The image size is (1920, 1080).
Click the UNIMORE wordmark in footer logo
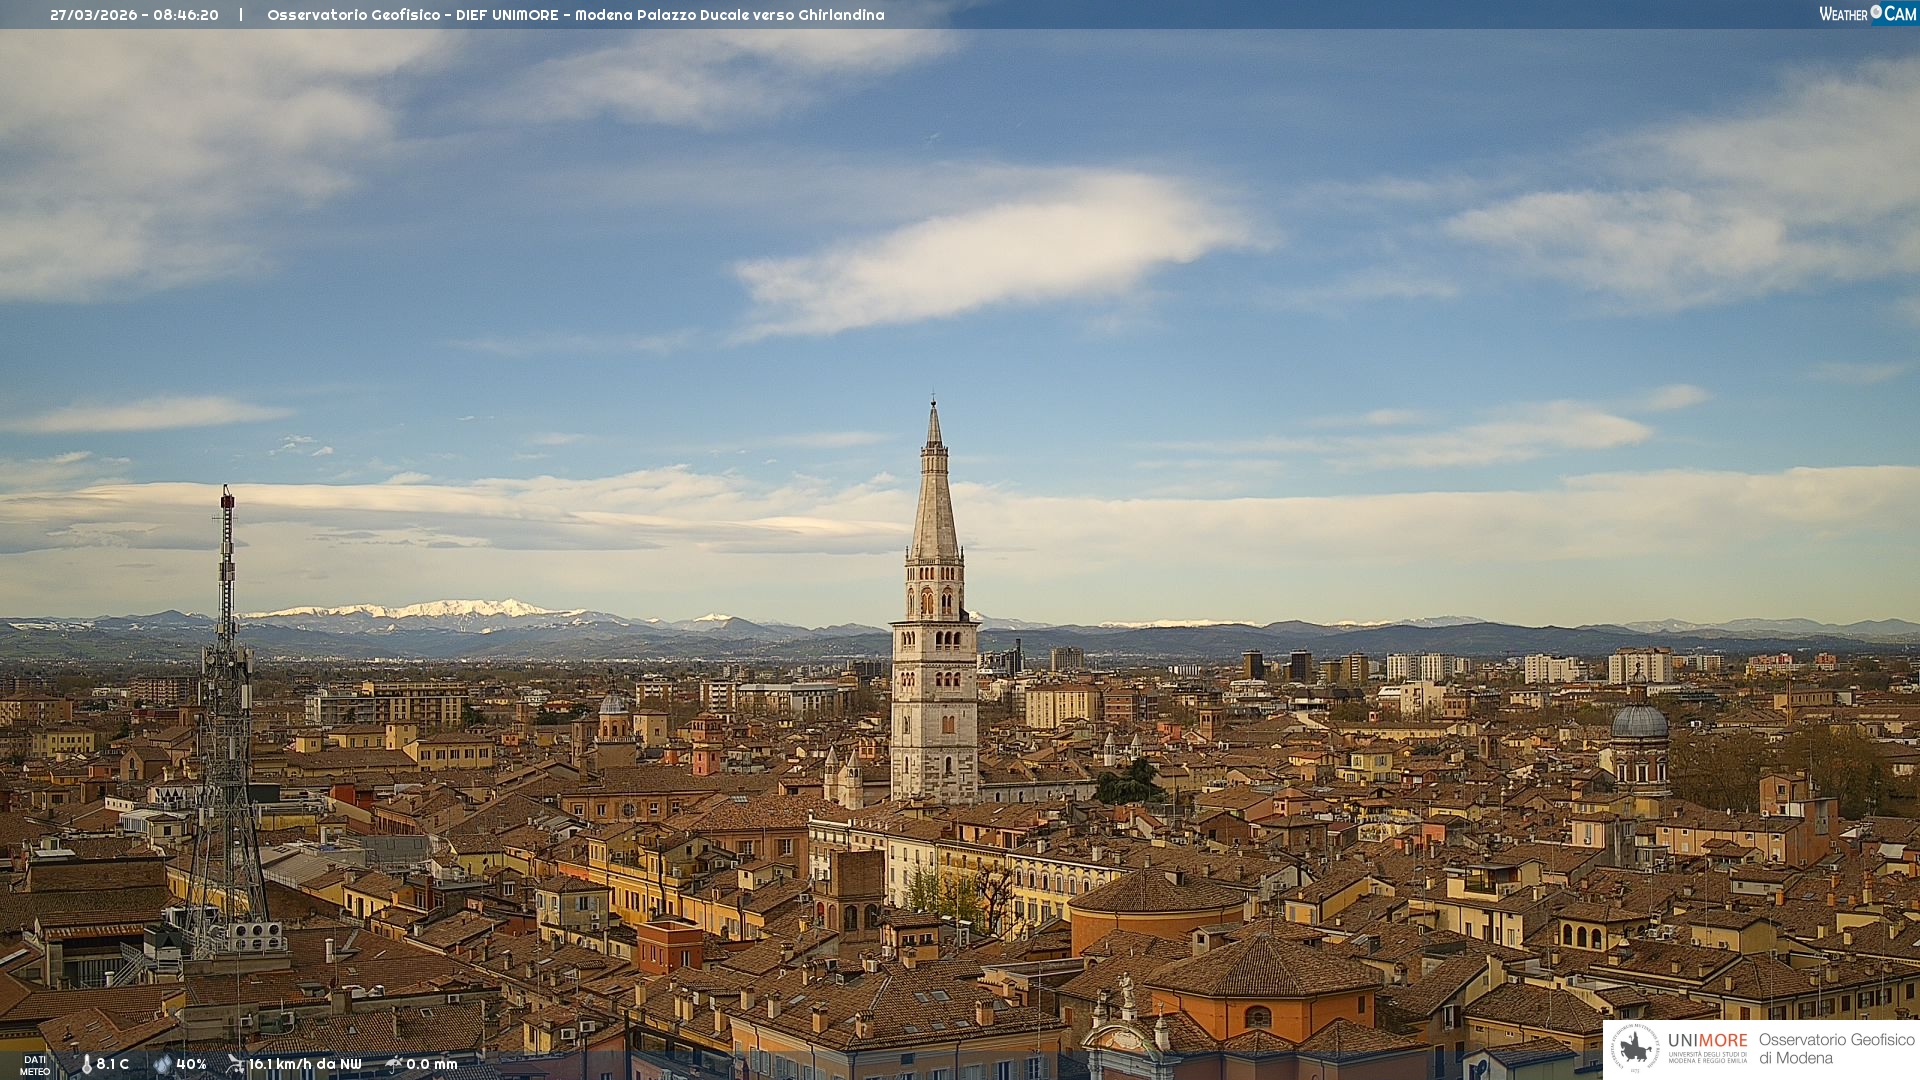pyautogui.click(x=1707, y=1041)
